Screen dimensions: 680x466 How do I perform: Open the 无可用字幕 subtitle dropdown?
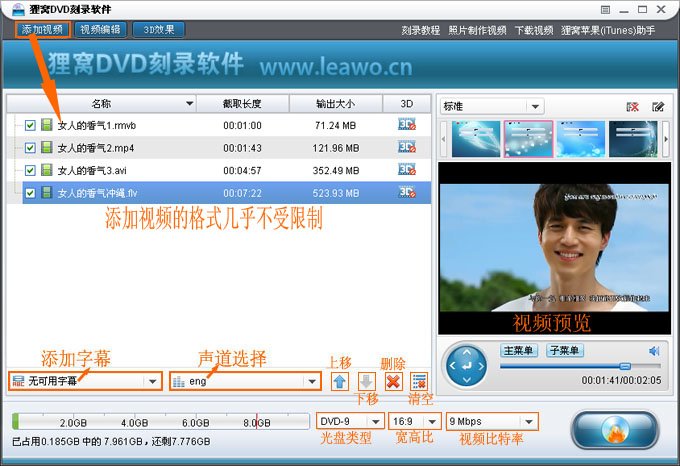pos(85,381)
